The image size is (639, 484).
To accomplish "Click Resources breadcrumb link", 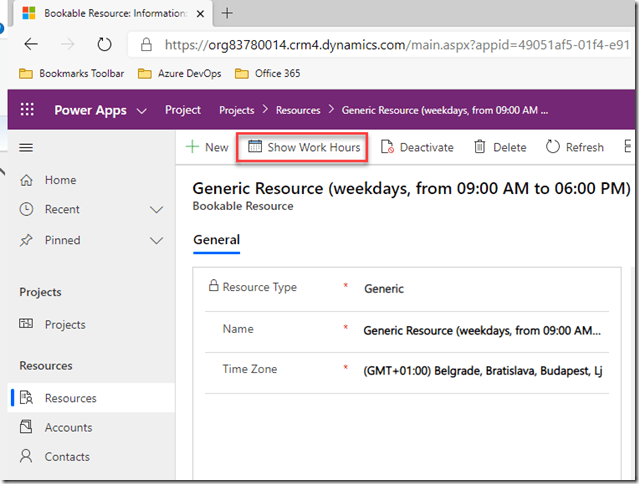I will pos(297,110).
